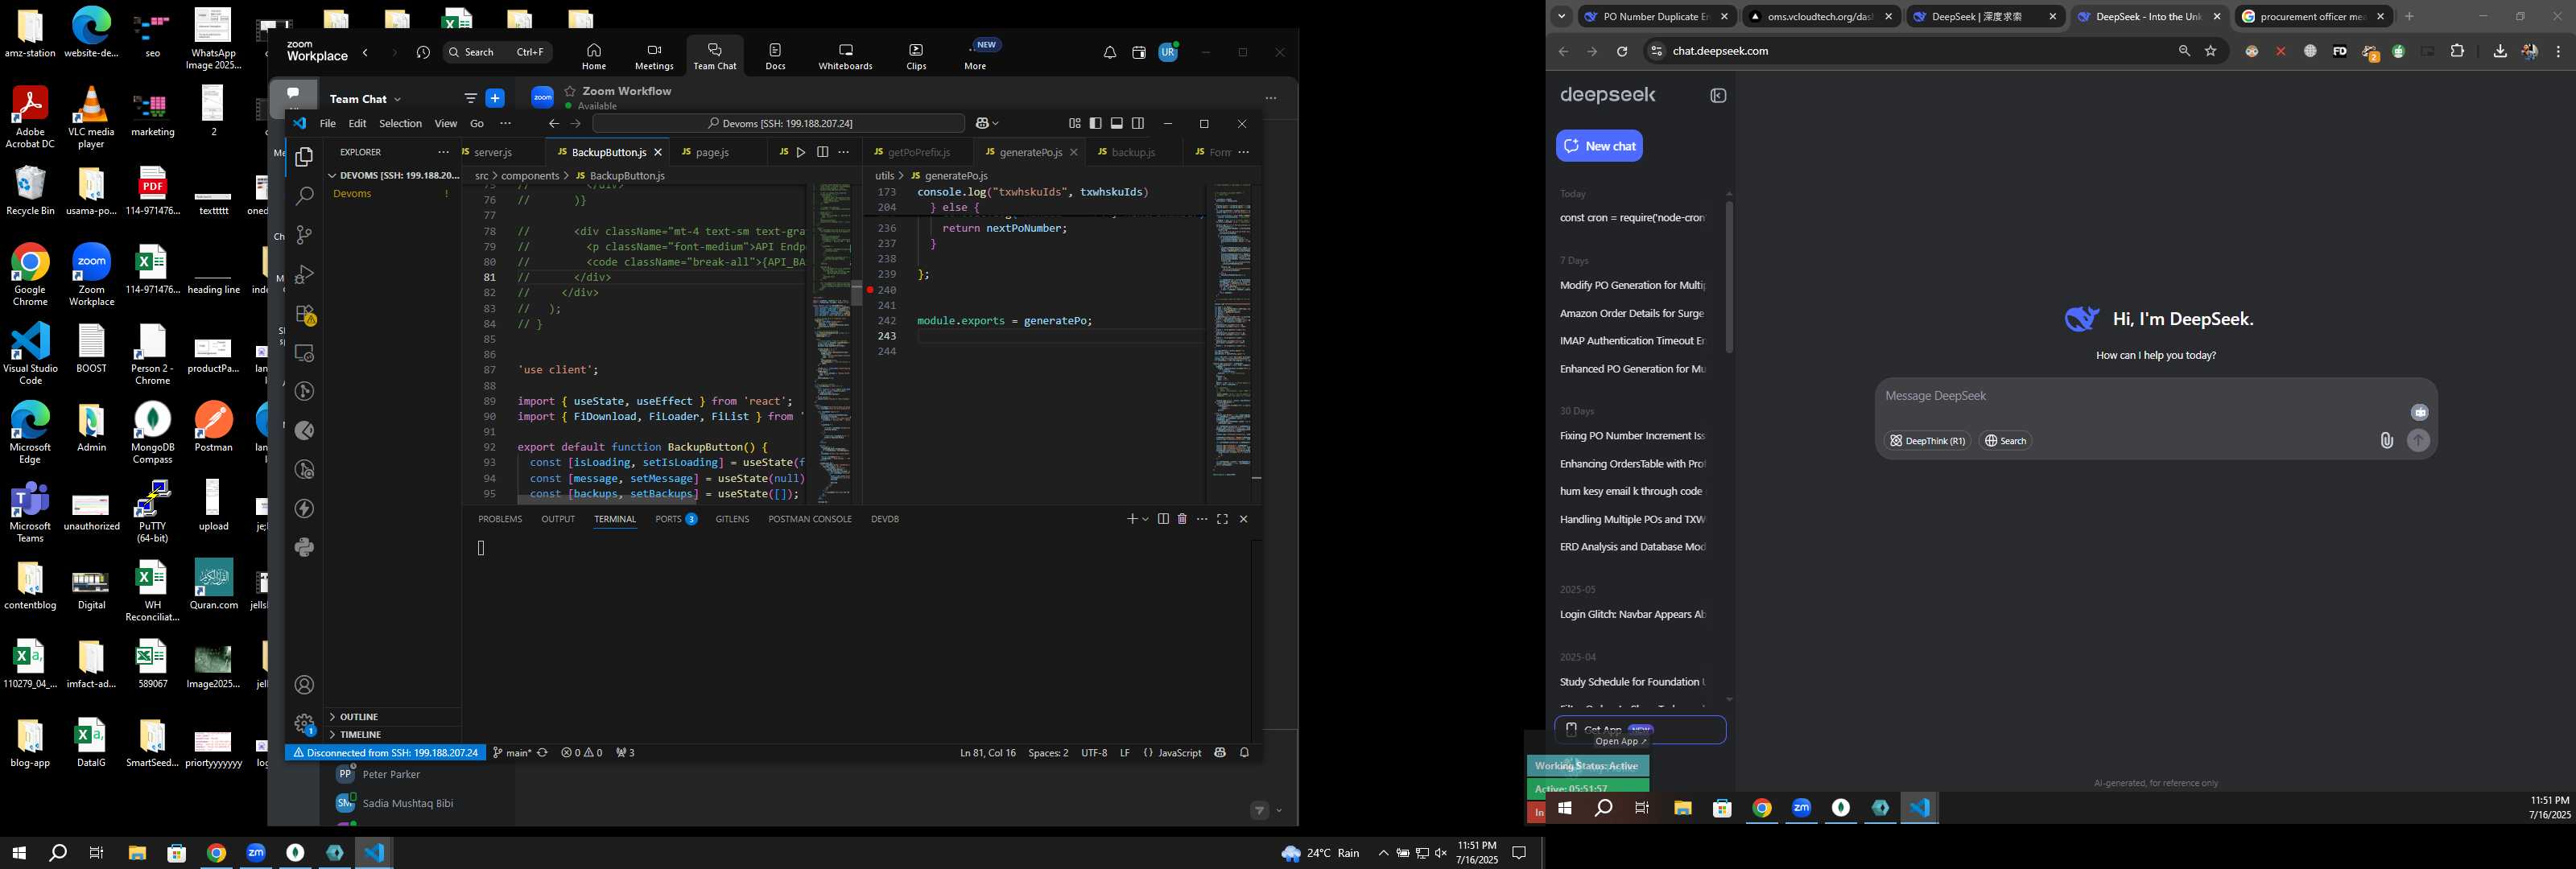
Task: Attach a file in DeepSeek message box
Action: [2386, 441]
